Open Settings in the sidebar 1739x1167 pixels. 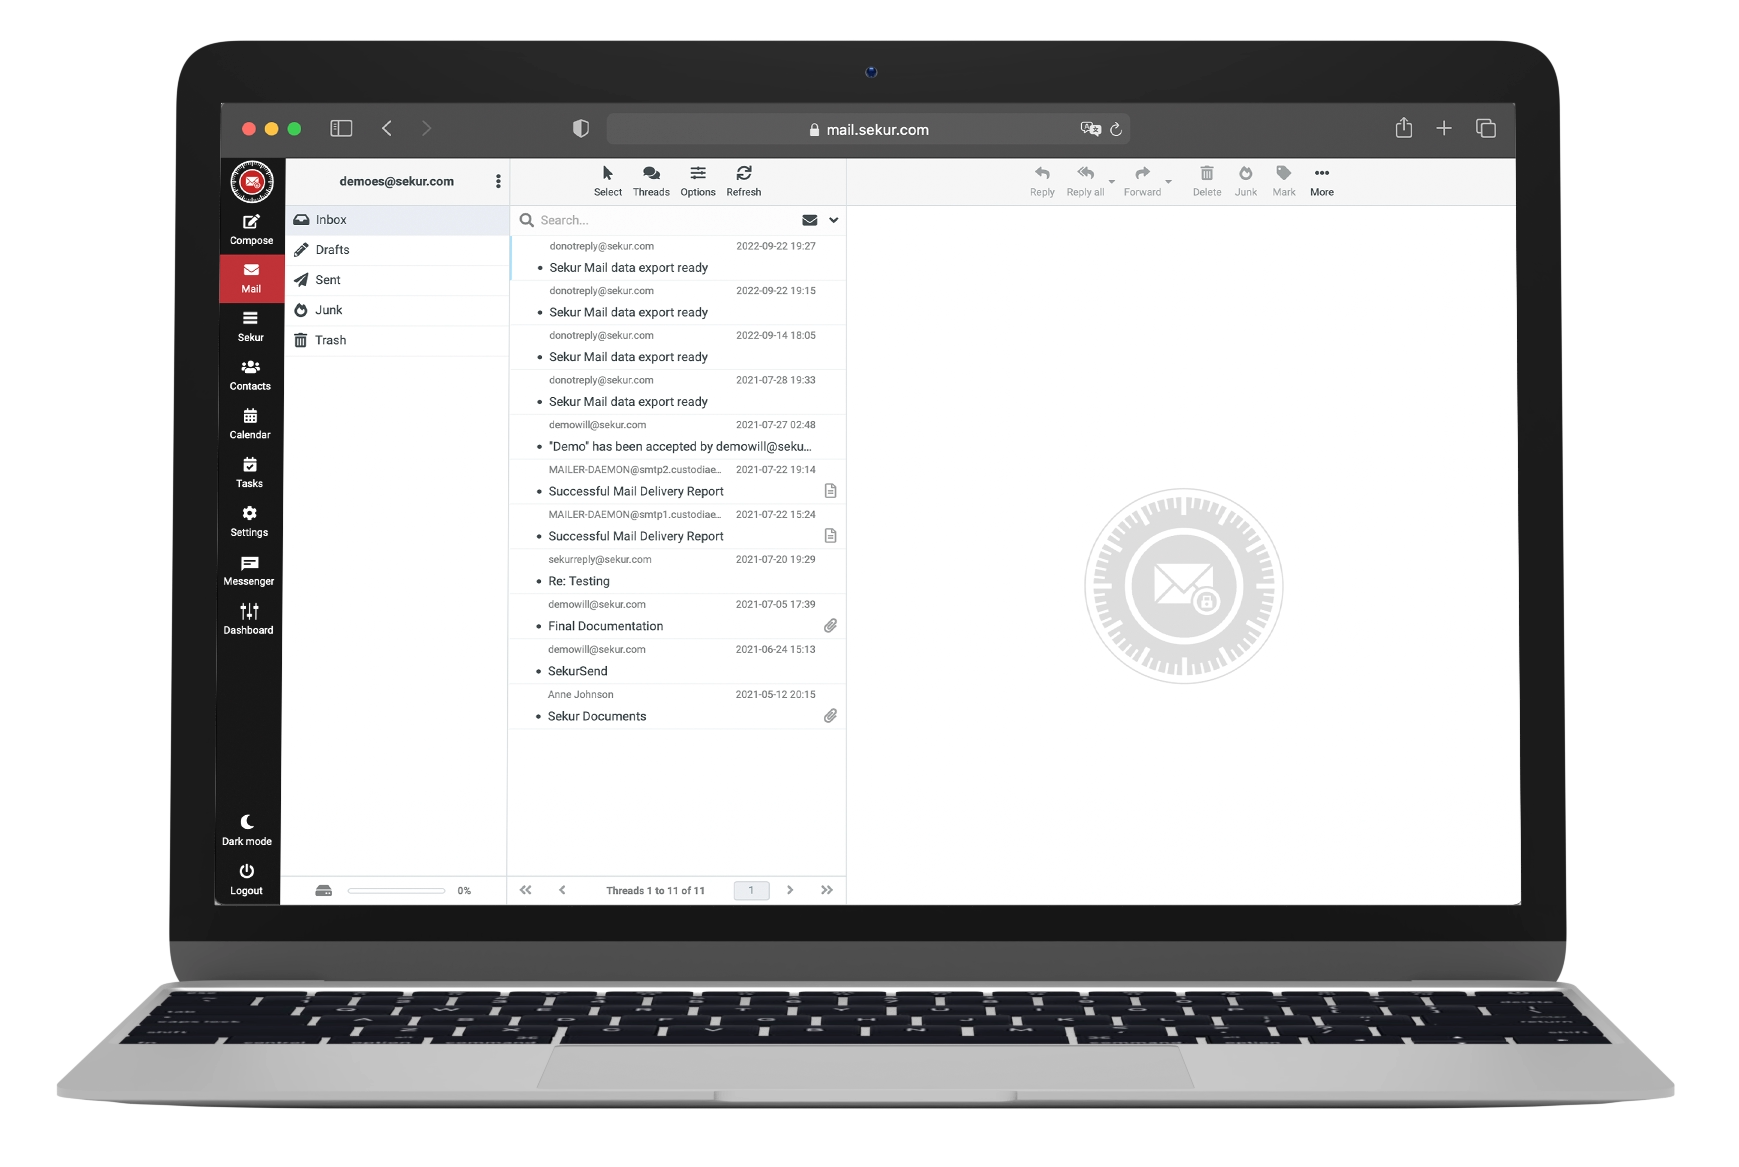[x=249, y=521]
